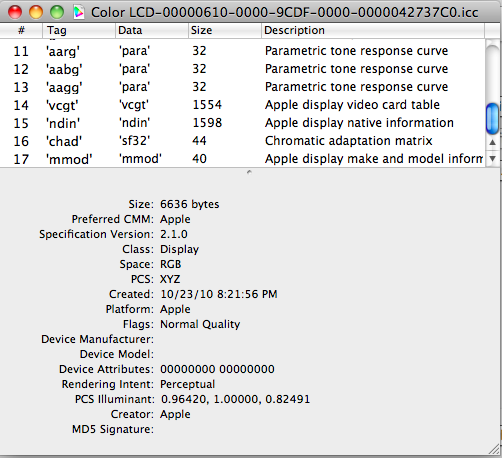Screen dimensions: 502x458
Task: Click 'Apple display make and model' description
Action: coord(374,159)
